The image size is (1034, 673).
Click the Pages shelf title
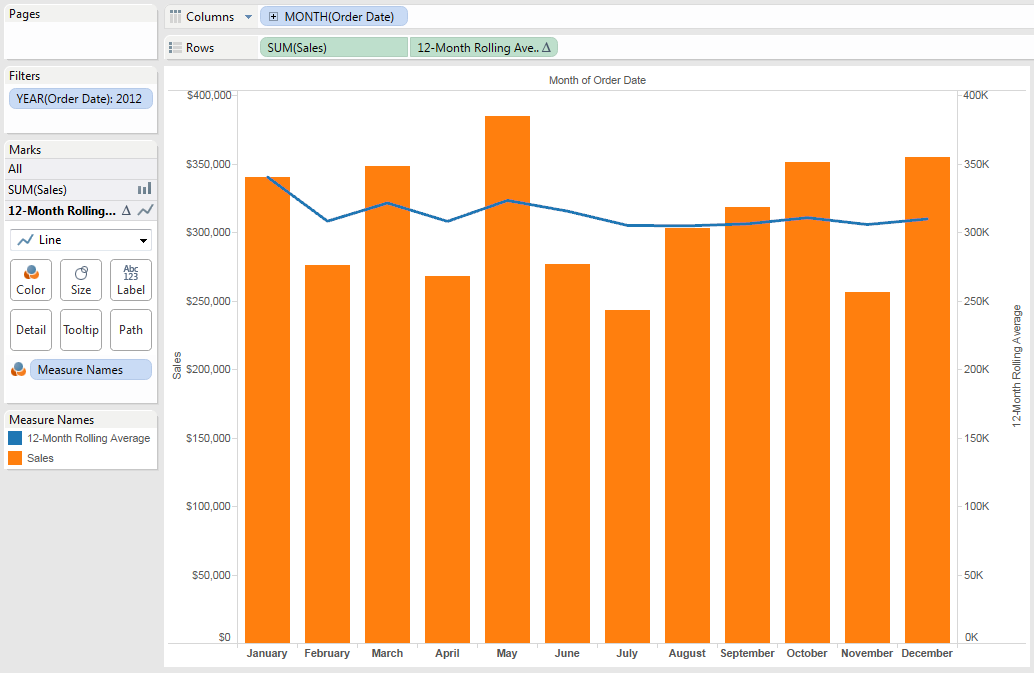click(24, 14)
